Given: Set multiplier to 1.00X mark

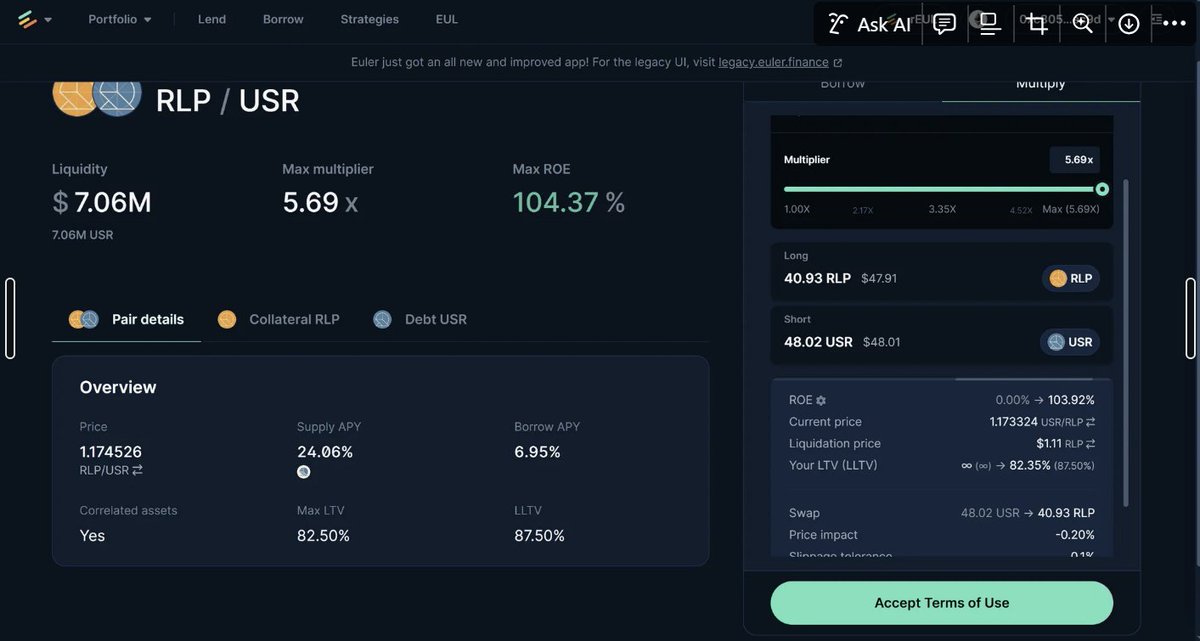Looking at the screenshot, I should click(797, 209).
